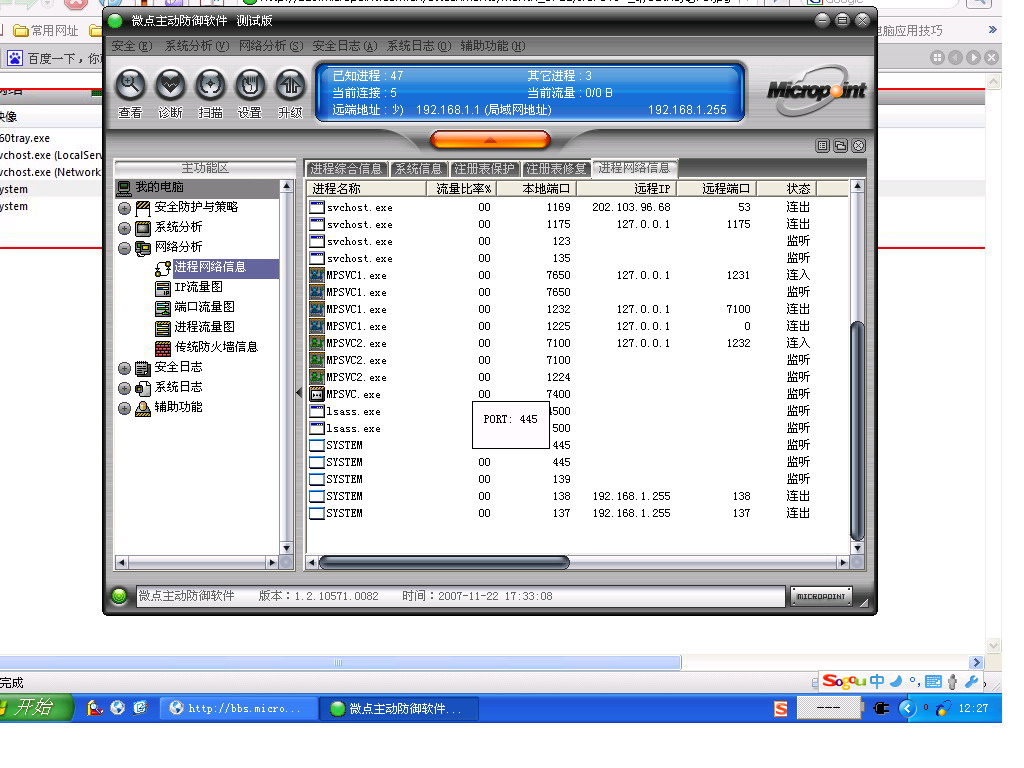
Task: Click the Sogou input method logo
Action: [x=844, y=681]
